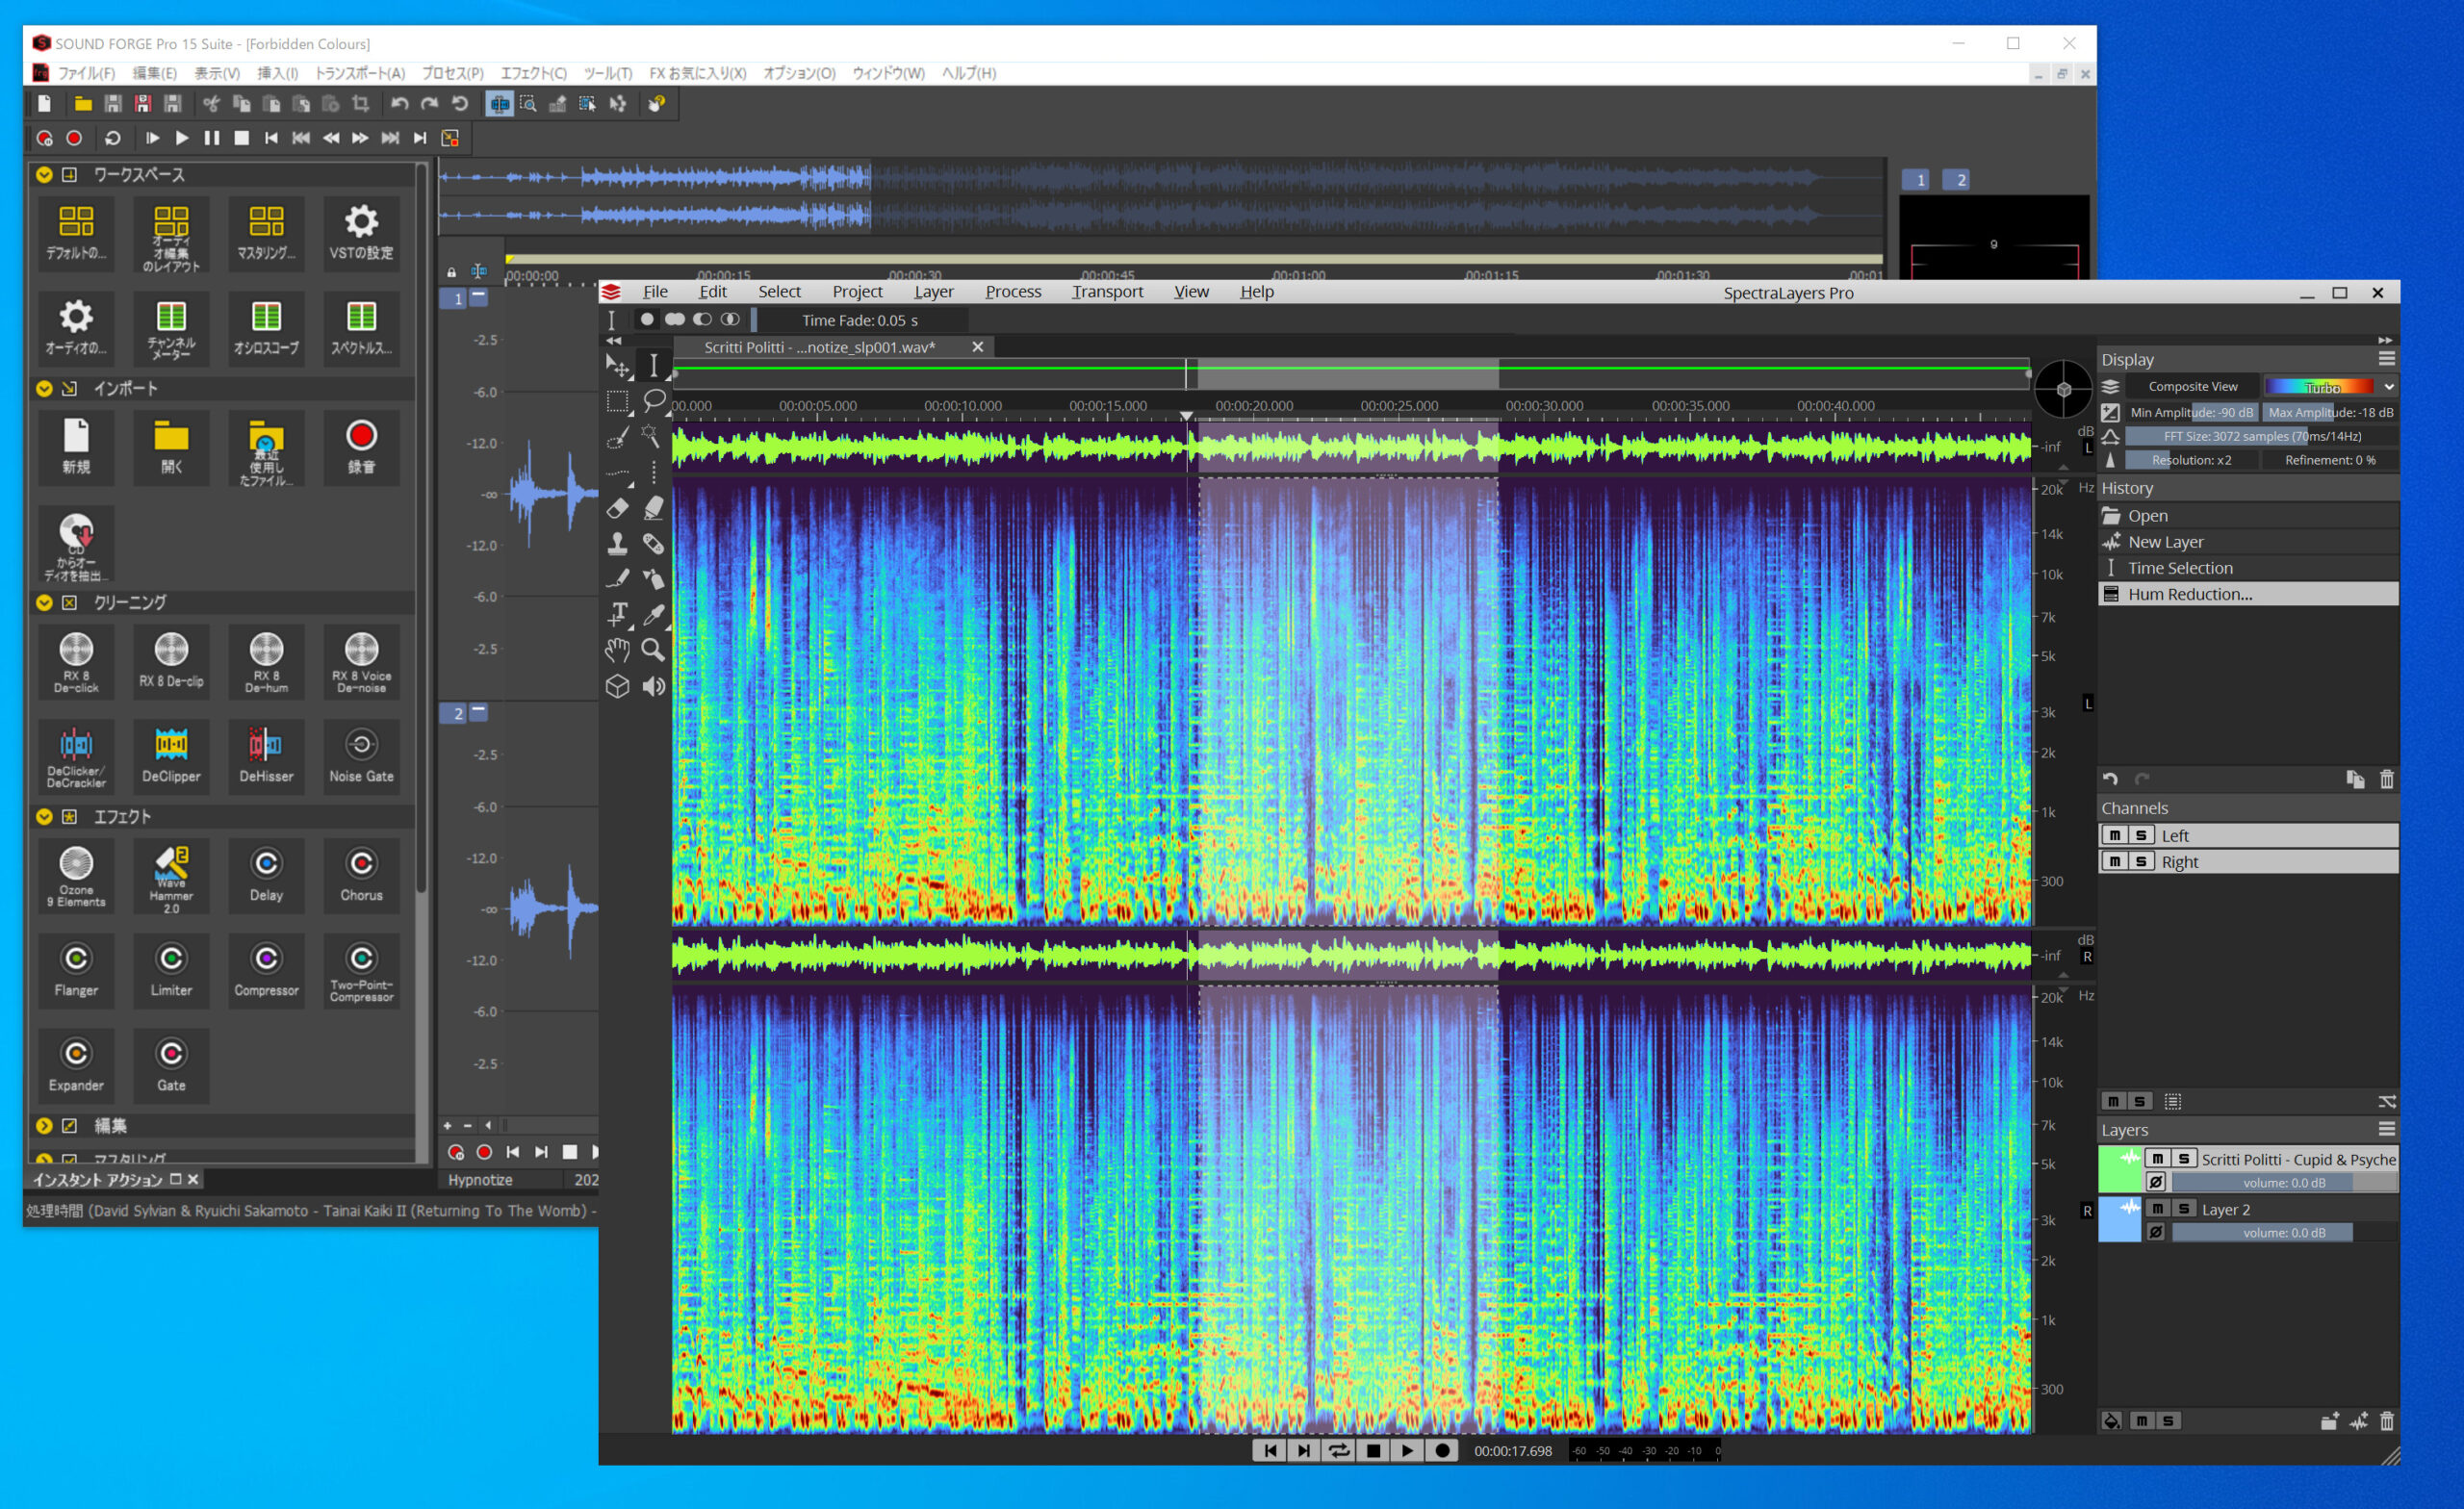Viewport: 2464px width, 1509px height.
Task: Solo the Scritti Politti layer
Action: click(x=2184, y=1158)
